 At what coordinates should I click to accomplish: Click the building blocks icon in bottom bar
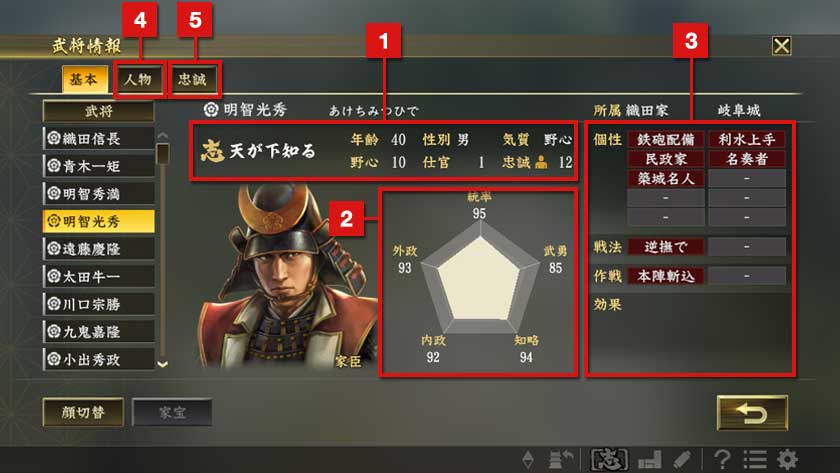650,460
